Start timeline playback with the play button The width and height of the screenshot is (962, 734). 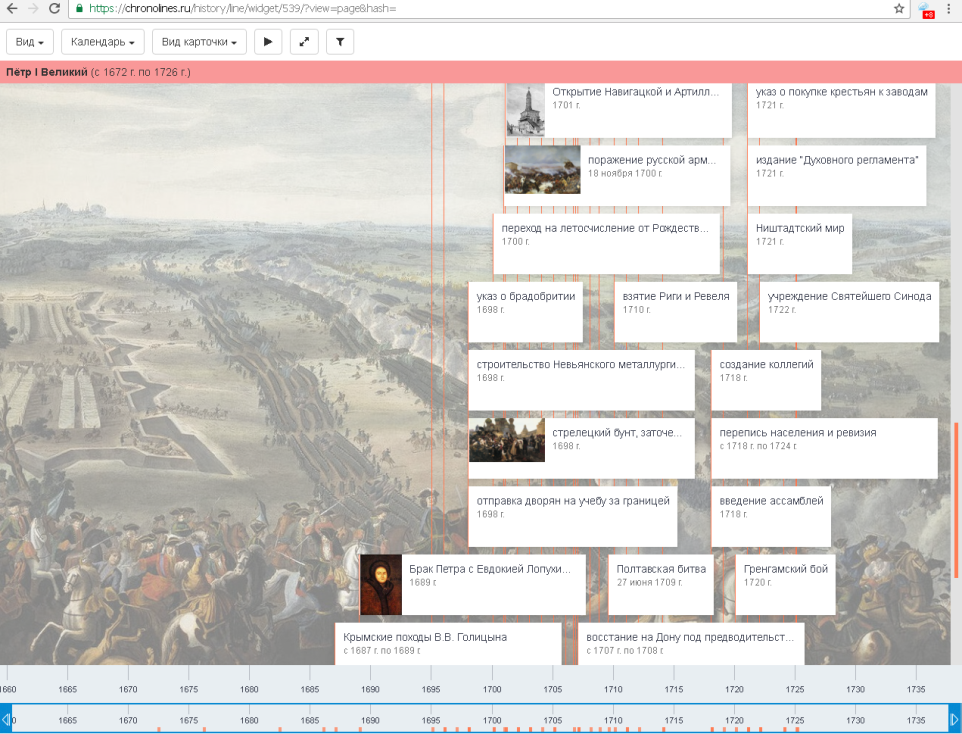pyautogui.click(x=268, y=42)
